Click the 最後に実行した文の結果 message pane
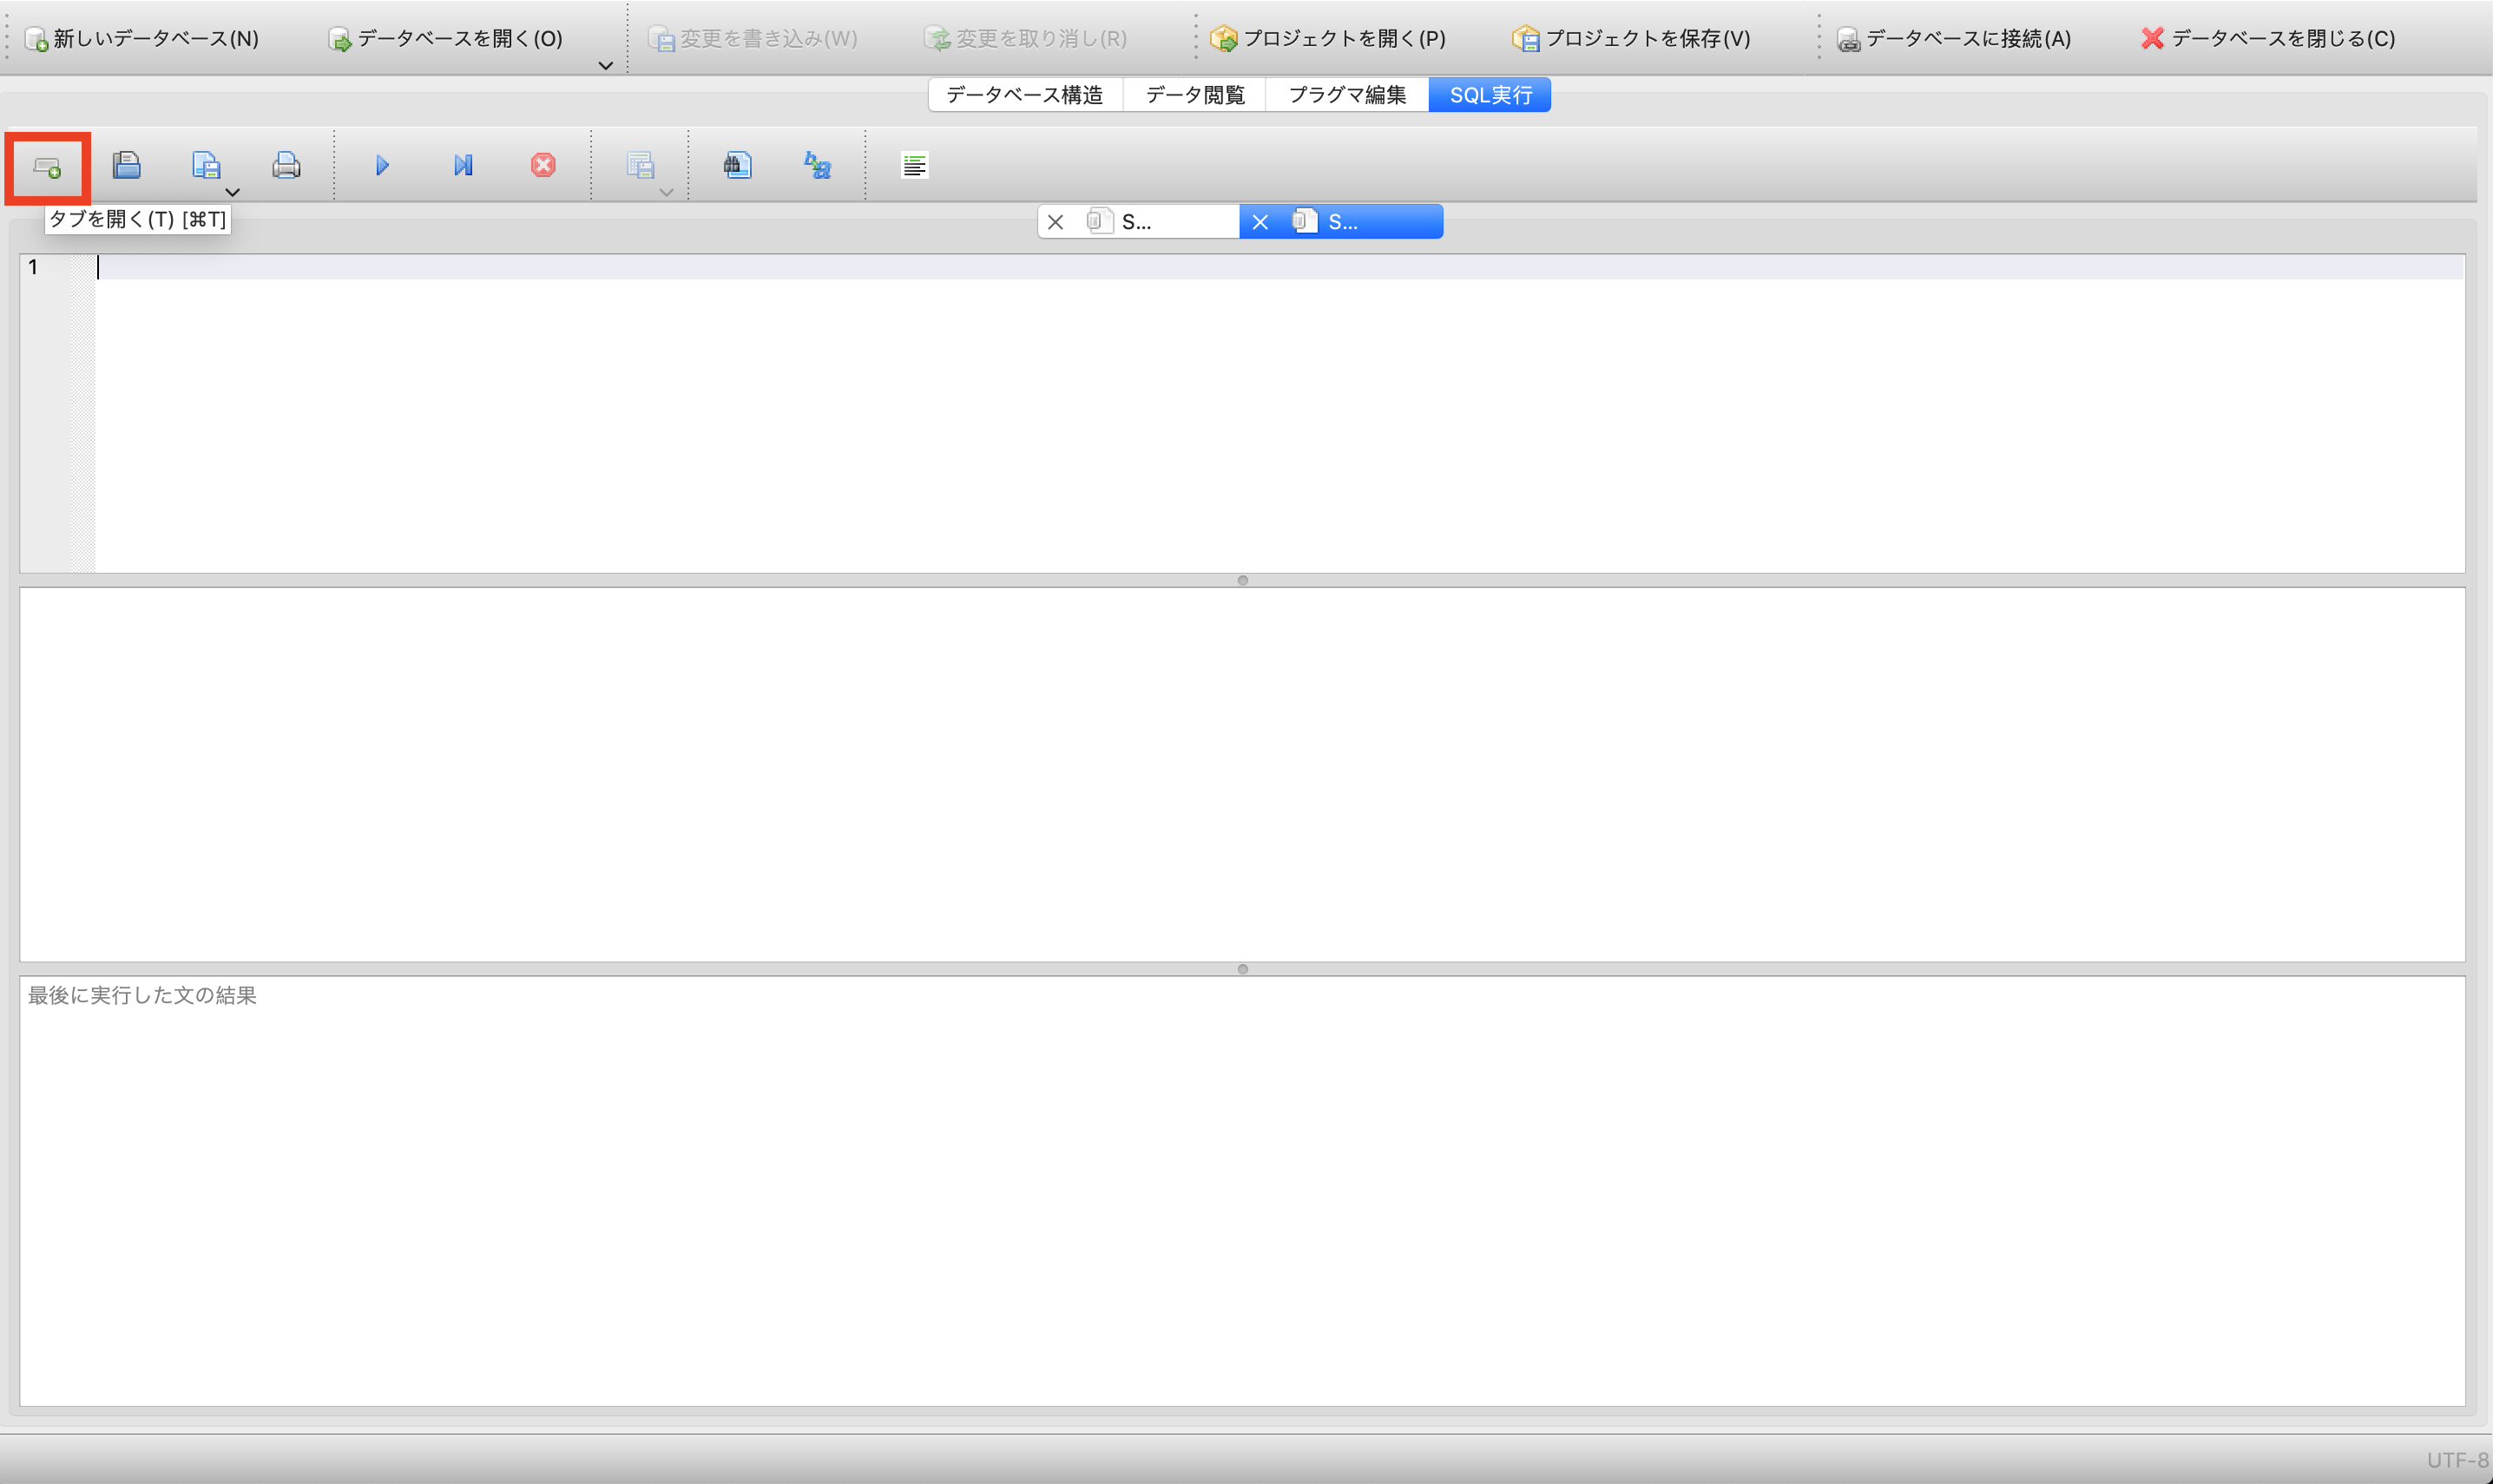The width and height of the screenshot is (2493, 1484). coord(1242,1191)
